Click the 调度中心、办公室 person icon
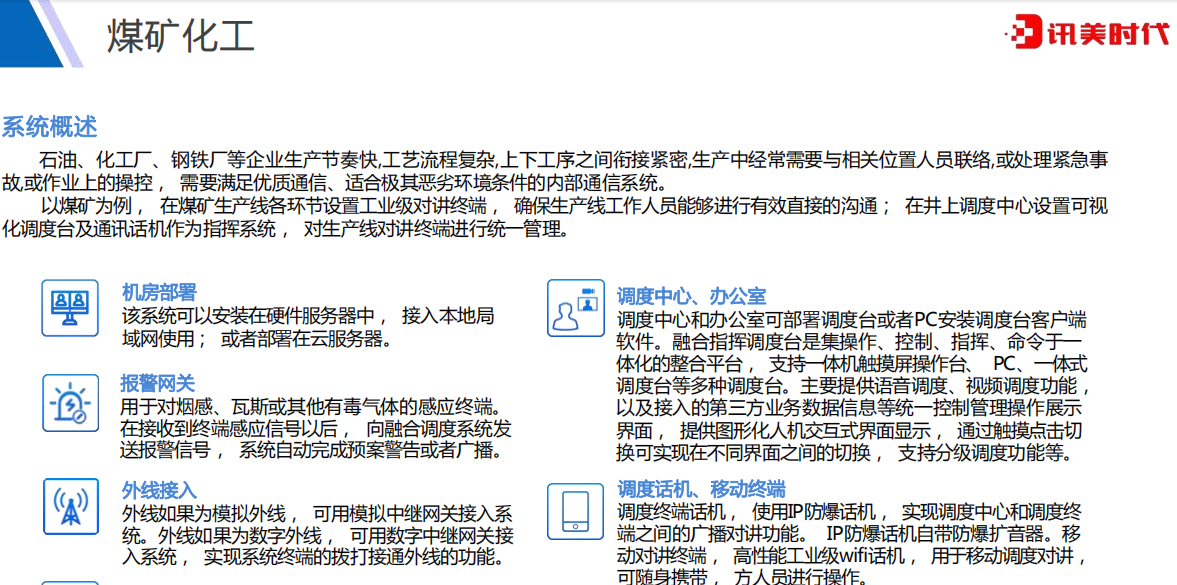 click(575, 307)
